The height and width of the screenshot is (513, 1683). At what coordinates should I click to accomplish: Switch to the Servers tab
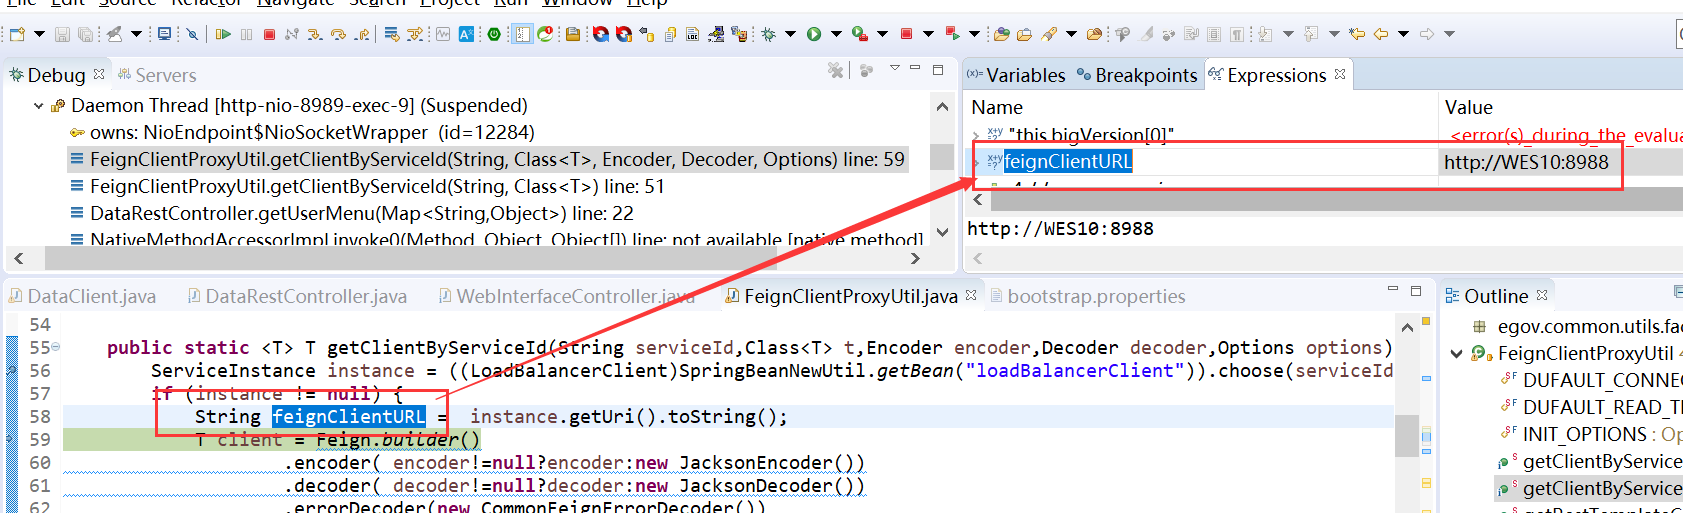(x=157, y=75)
